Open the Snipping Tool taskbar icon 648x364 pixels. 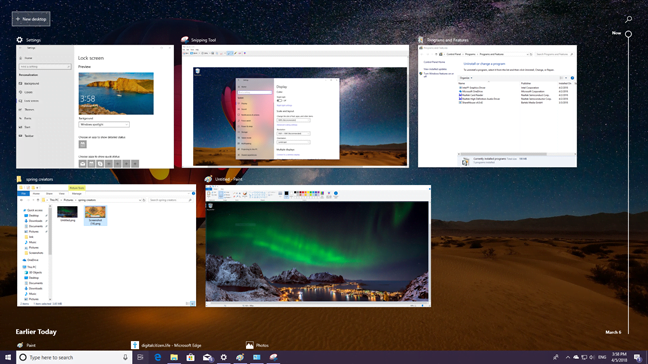tap(273, 357)
